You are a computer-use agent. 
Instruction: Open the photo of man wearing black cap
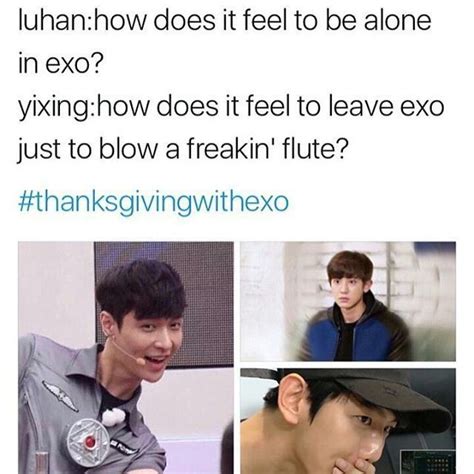348,421
